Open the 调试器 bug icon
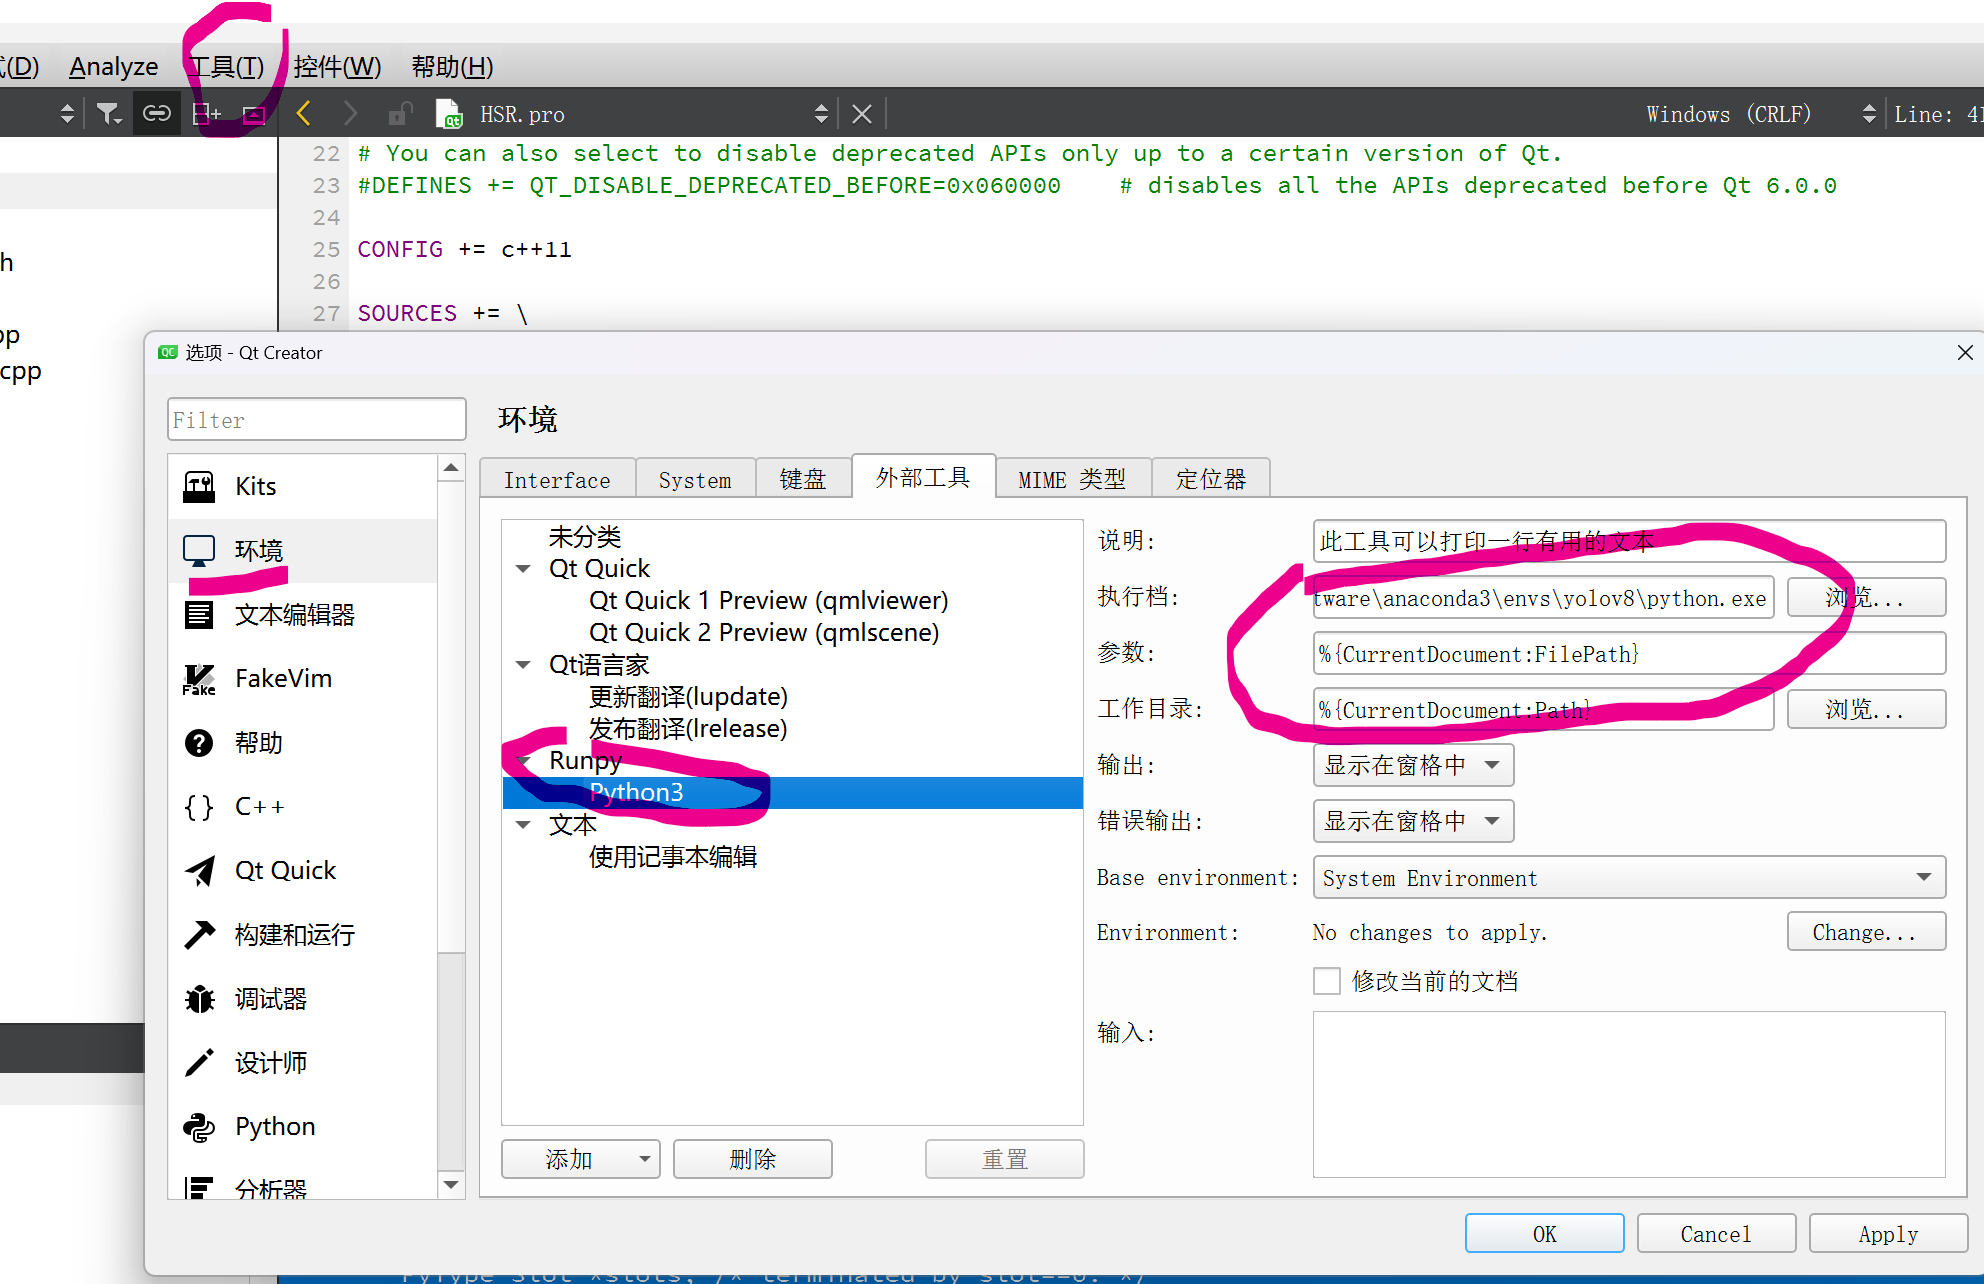 [x=199, y=999]
